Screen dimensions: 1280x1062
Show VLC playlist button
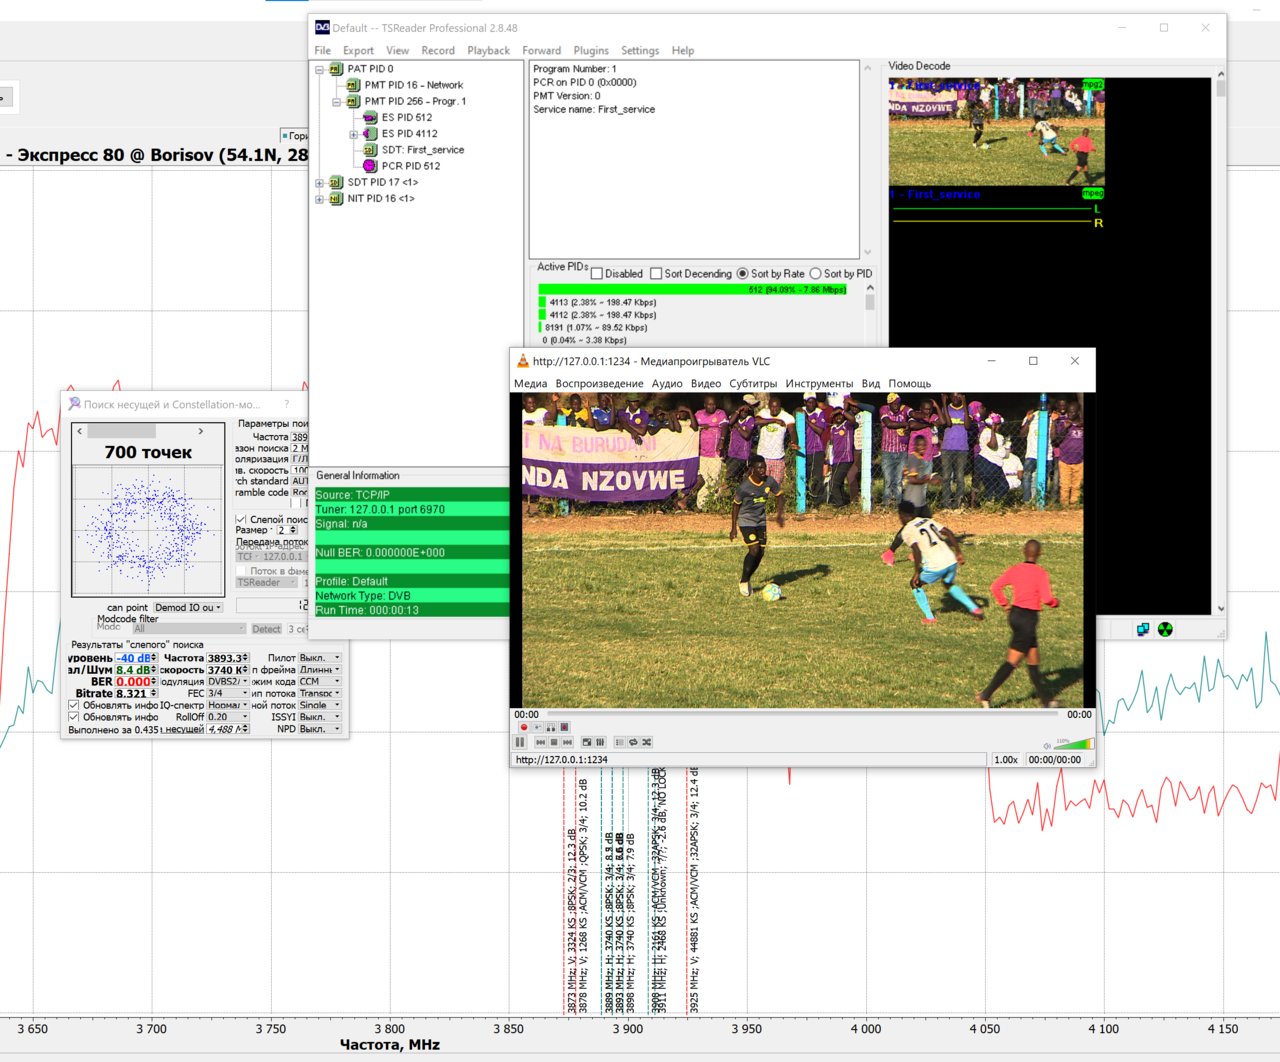(620, 742)
